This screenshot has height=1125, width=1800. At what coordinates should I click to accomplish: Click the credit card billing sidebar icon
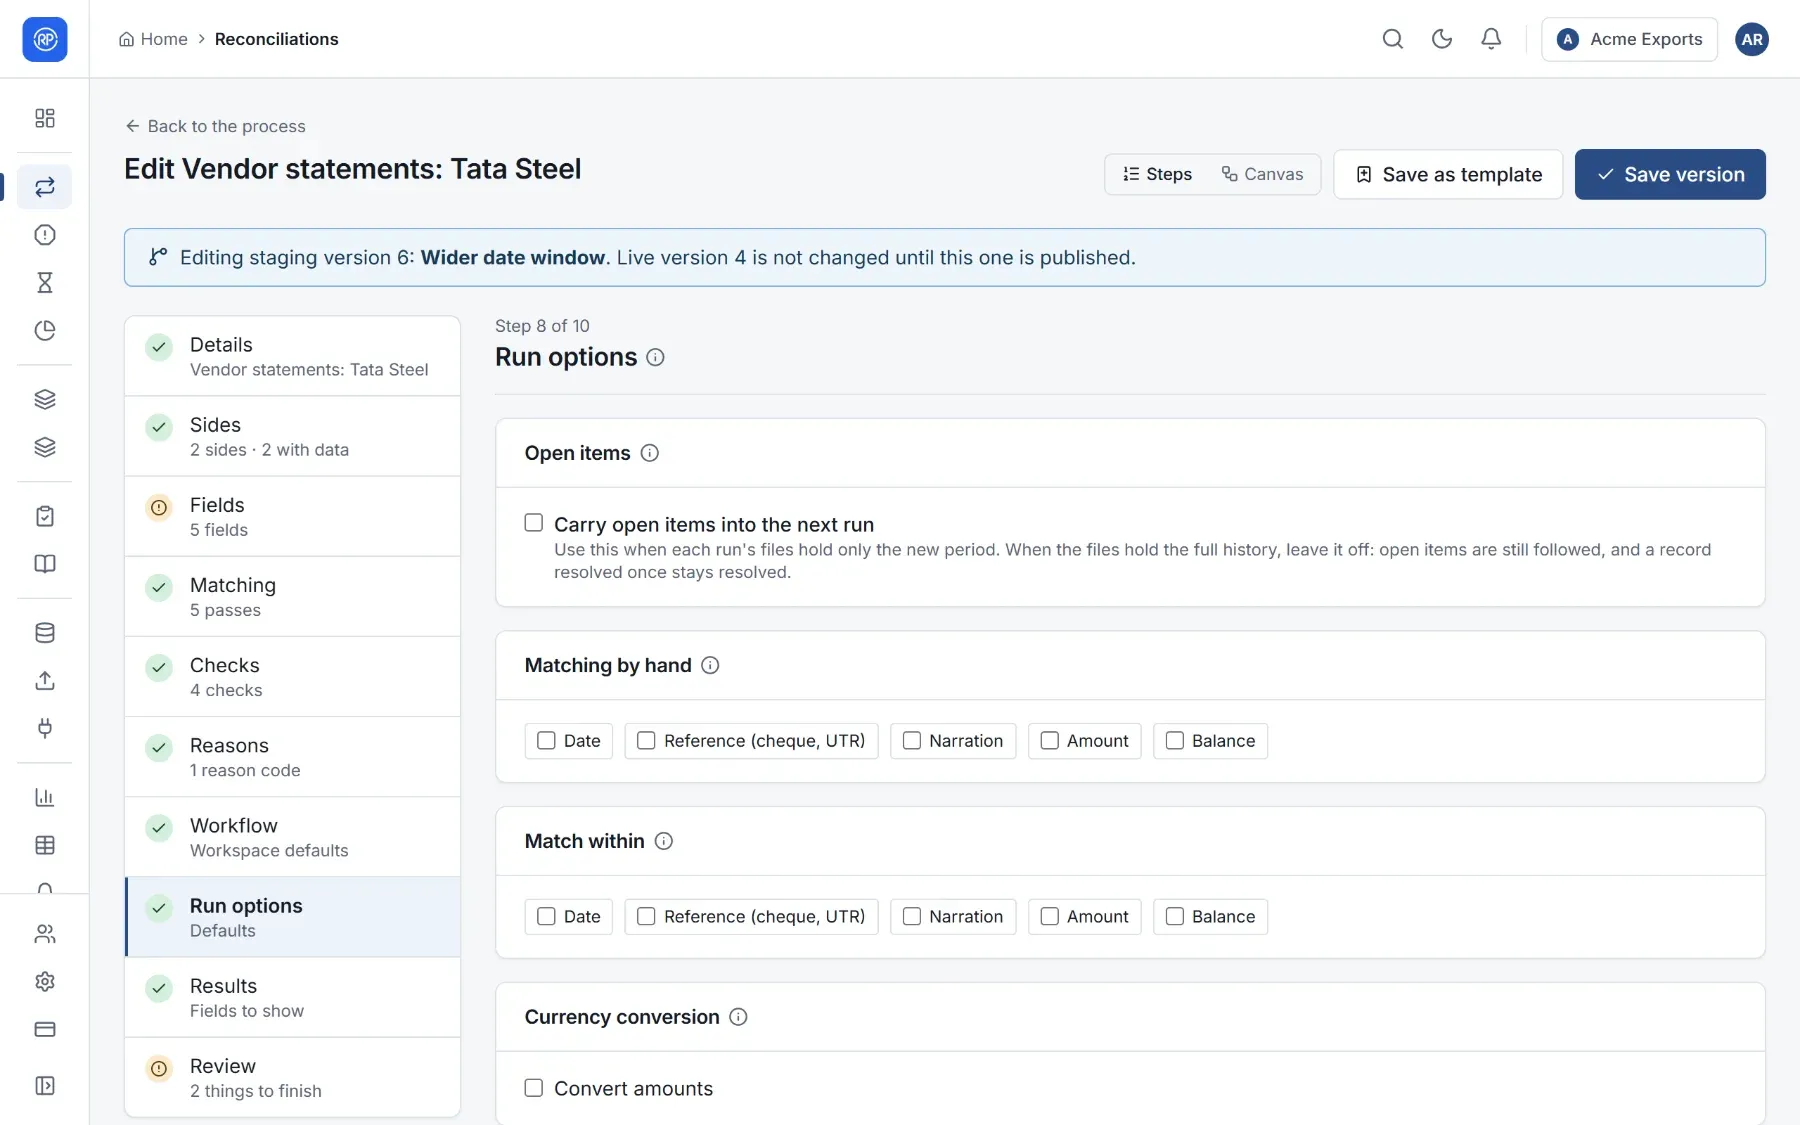click(45, 1030)
